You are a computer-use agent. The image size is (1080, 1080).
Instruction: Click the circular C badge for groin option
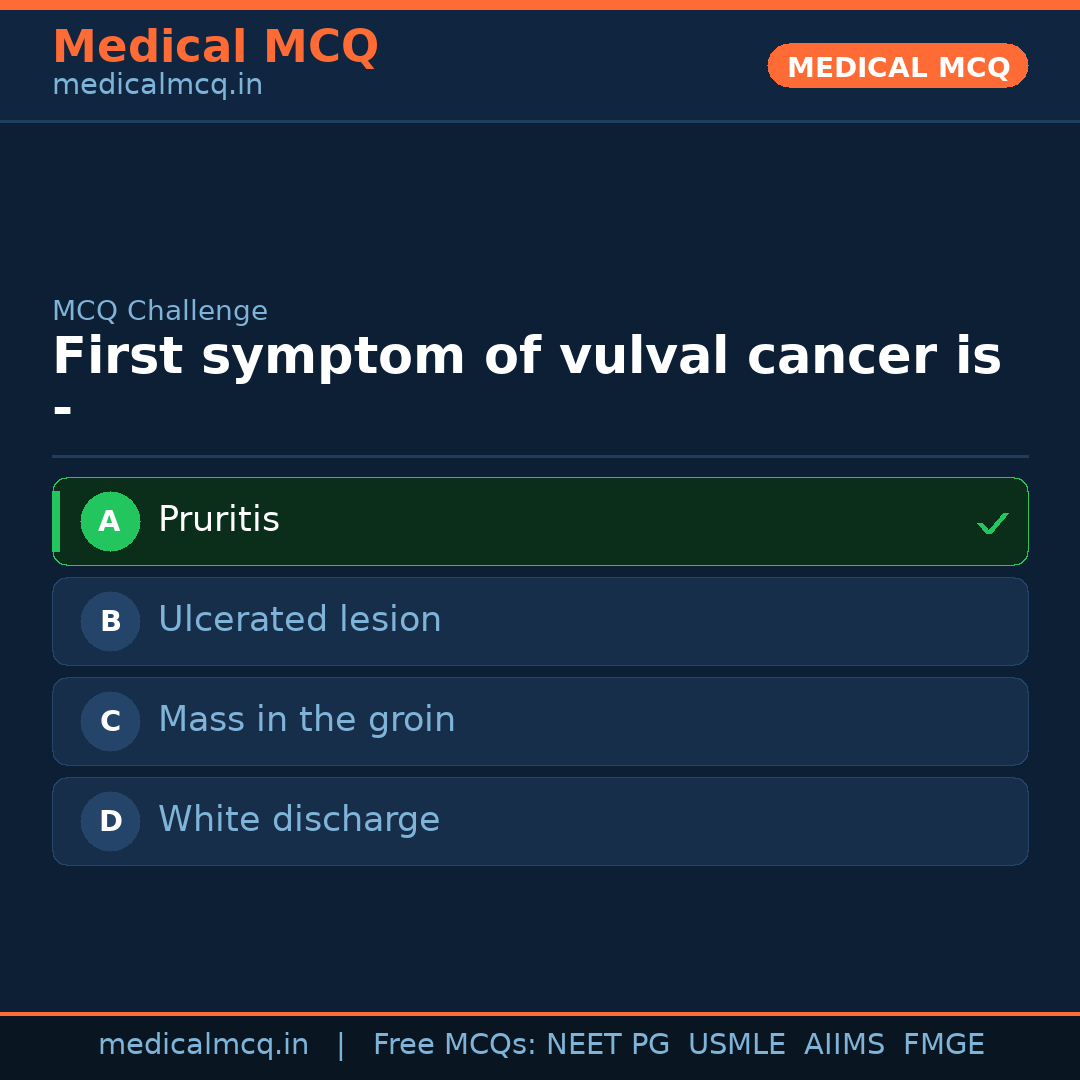point(110,721)
